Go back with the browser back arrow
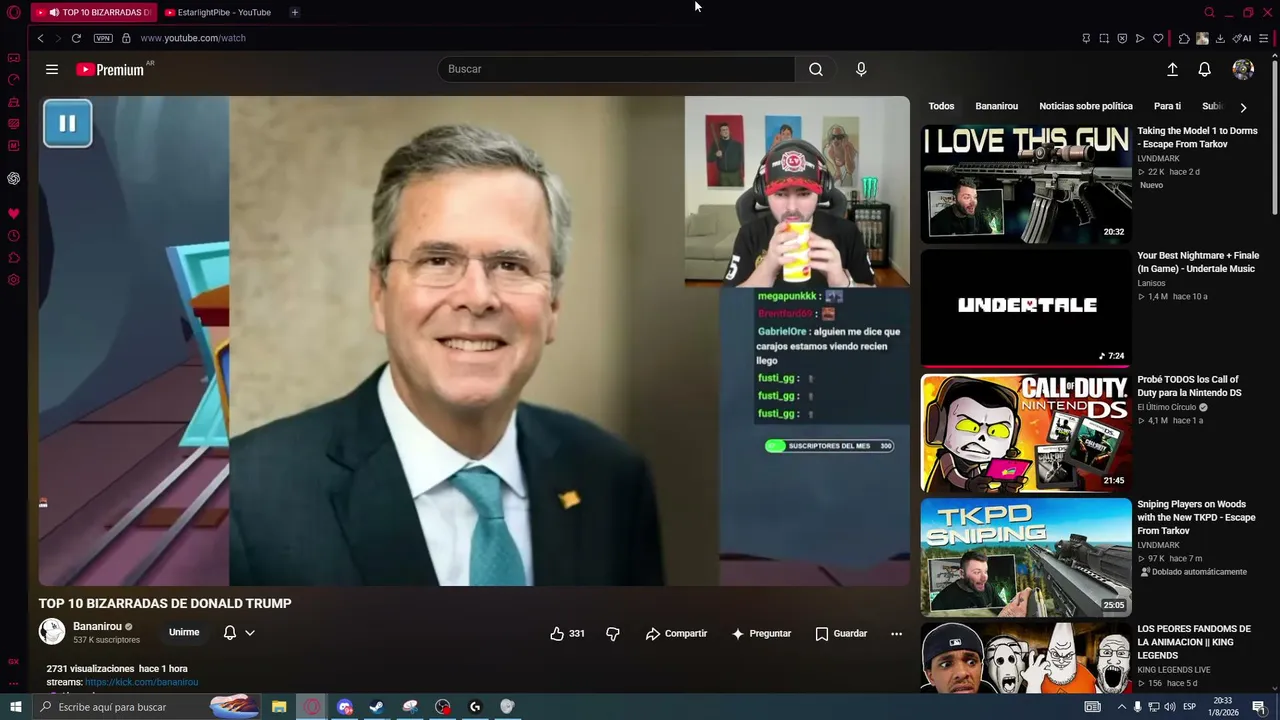 tap(40, 38)
